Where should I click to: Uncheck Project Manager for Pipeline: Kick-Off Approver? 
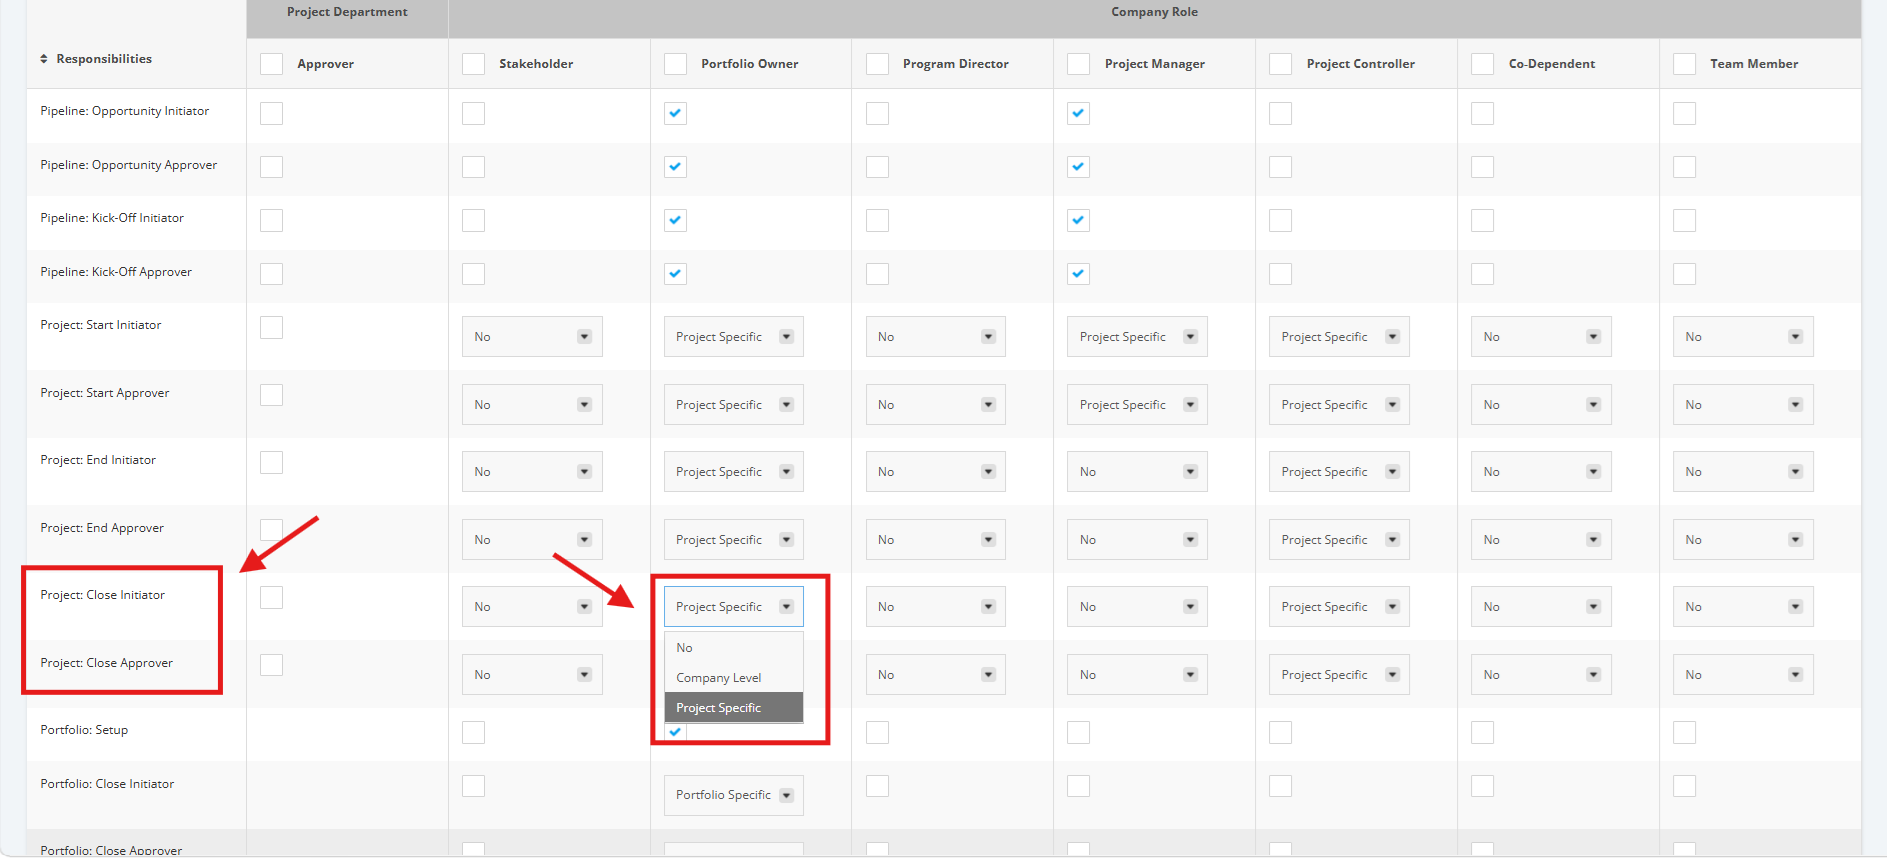click(1078, 273)
